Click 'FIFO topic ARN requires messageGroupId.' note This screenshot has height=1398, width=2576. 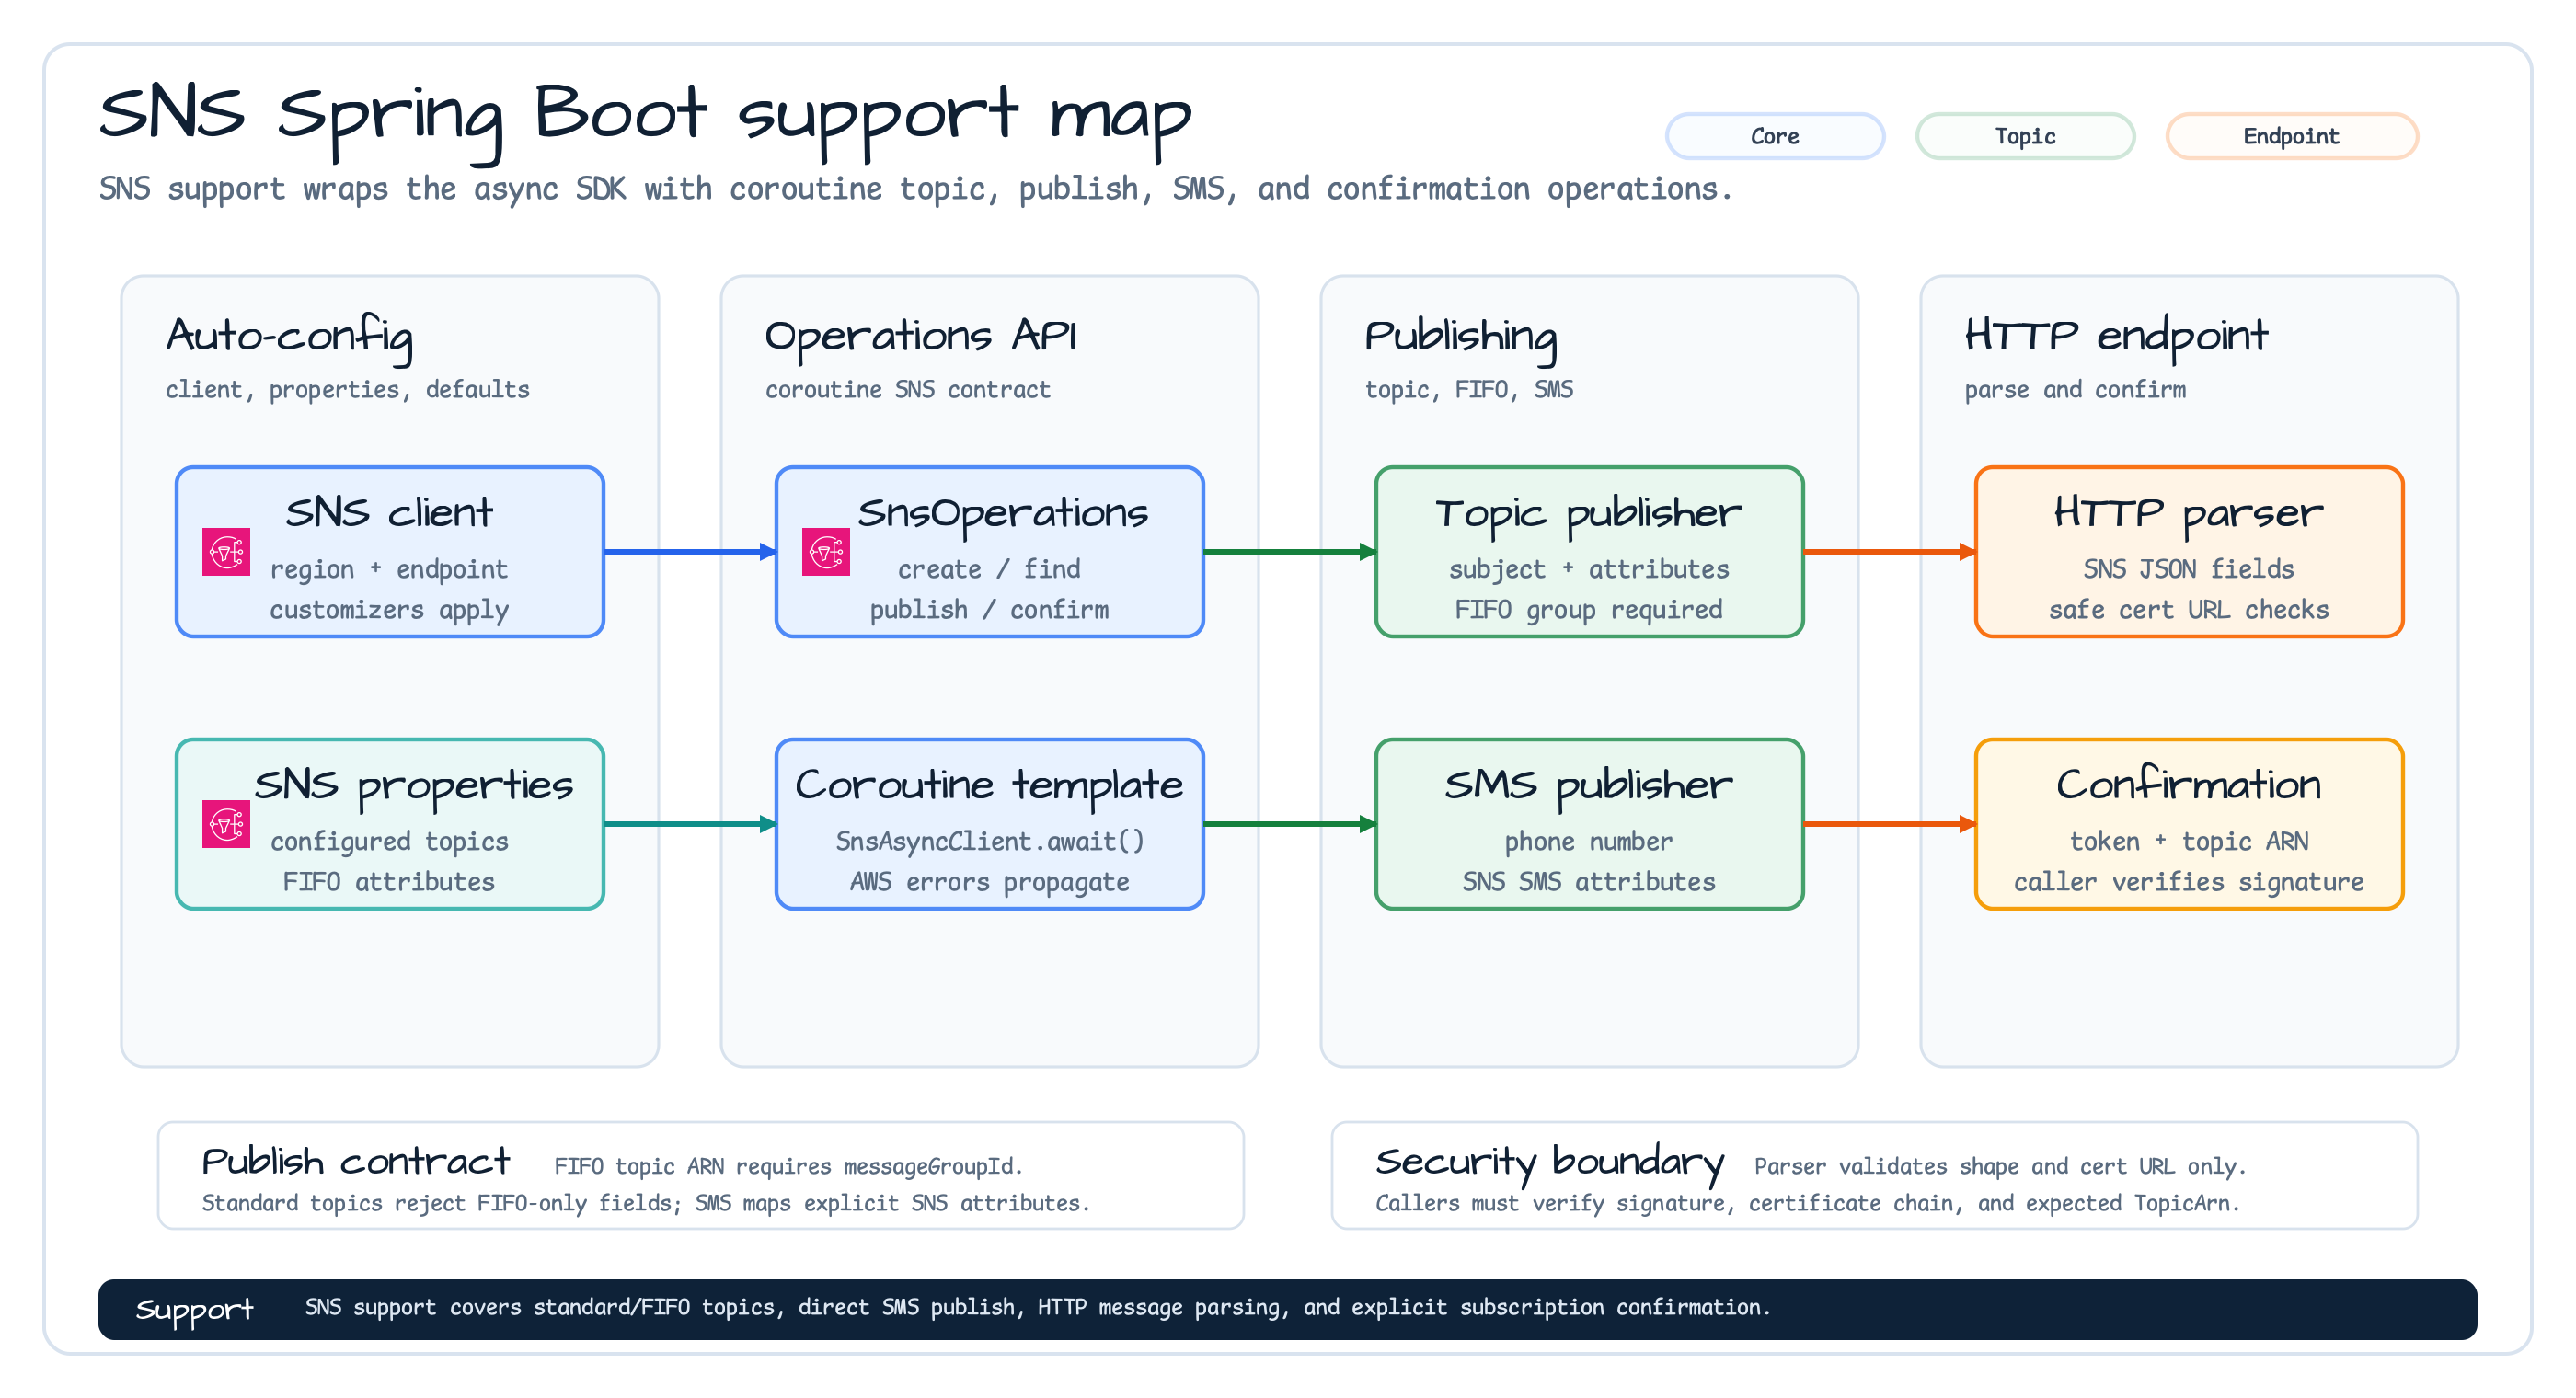[x=788, y=1168]
